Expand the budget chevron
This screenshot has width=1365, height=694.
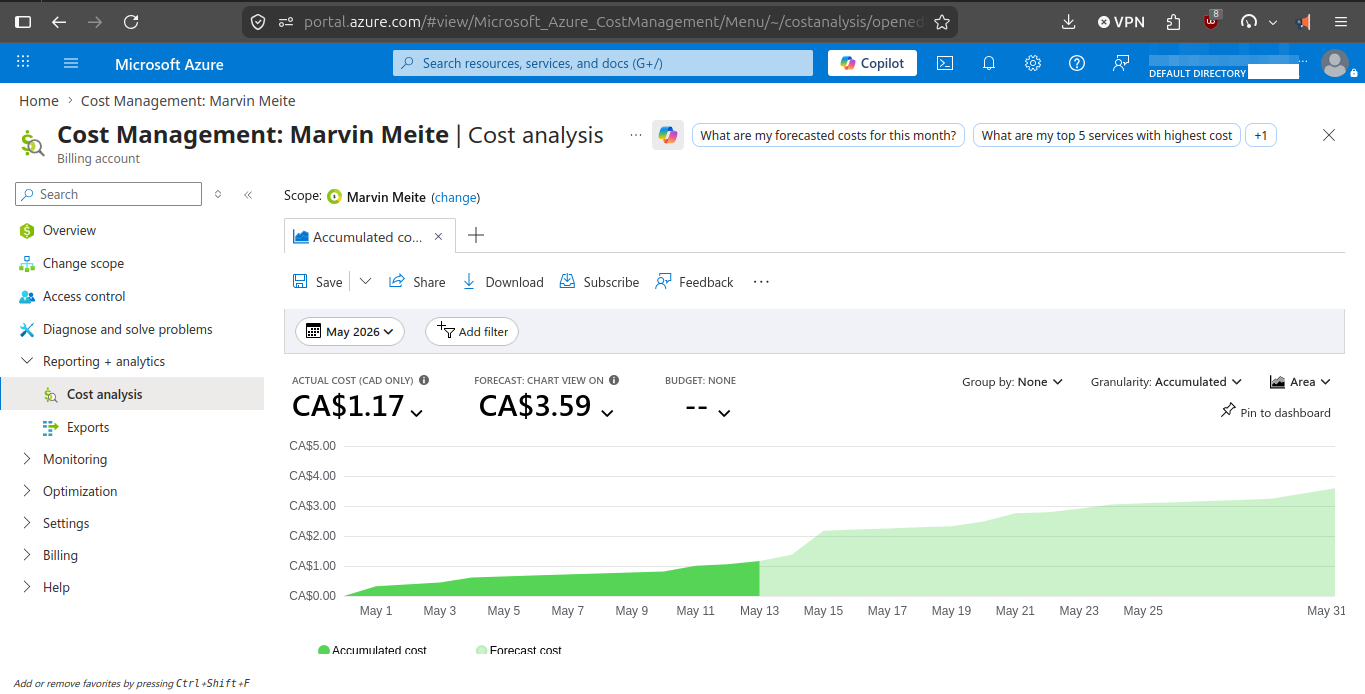pyautogui.click(x=724, y=412)
